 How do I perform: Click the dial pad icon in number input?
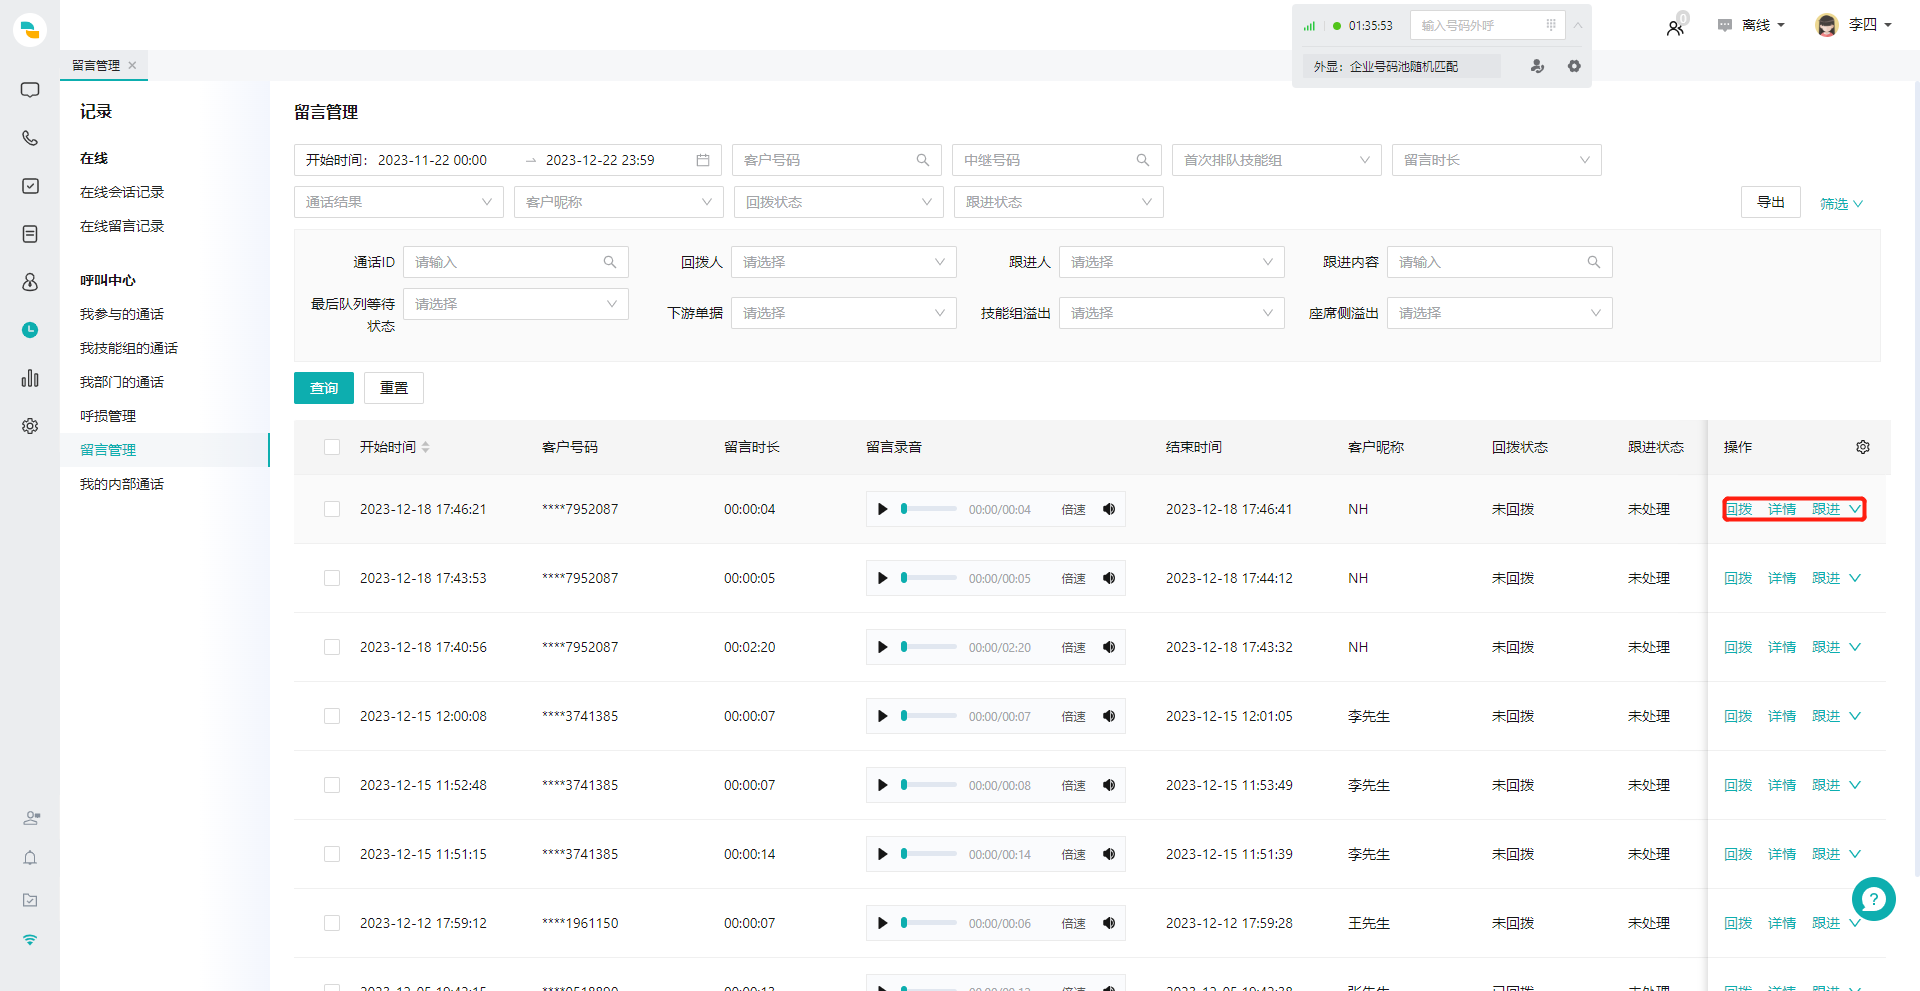pos(1551,25)
